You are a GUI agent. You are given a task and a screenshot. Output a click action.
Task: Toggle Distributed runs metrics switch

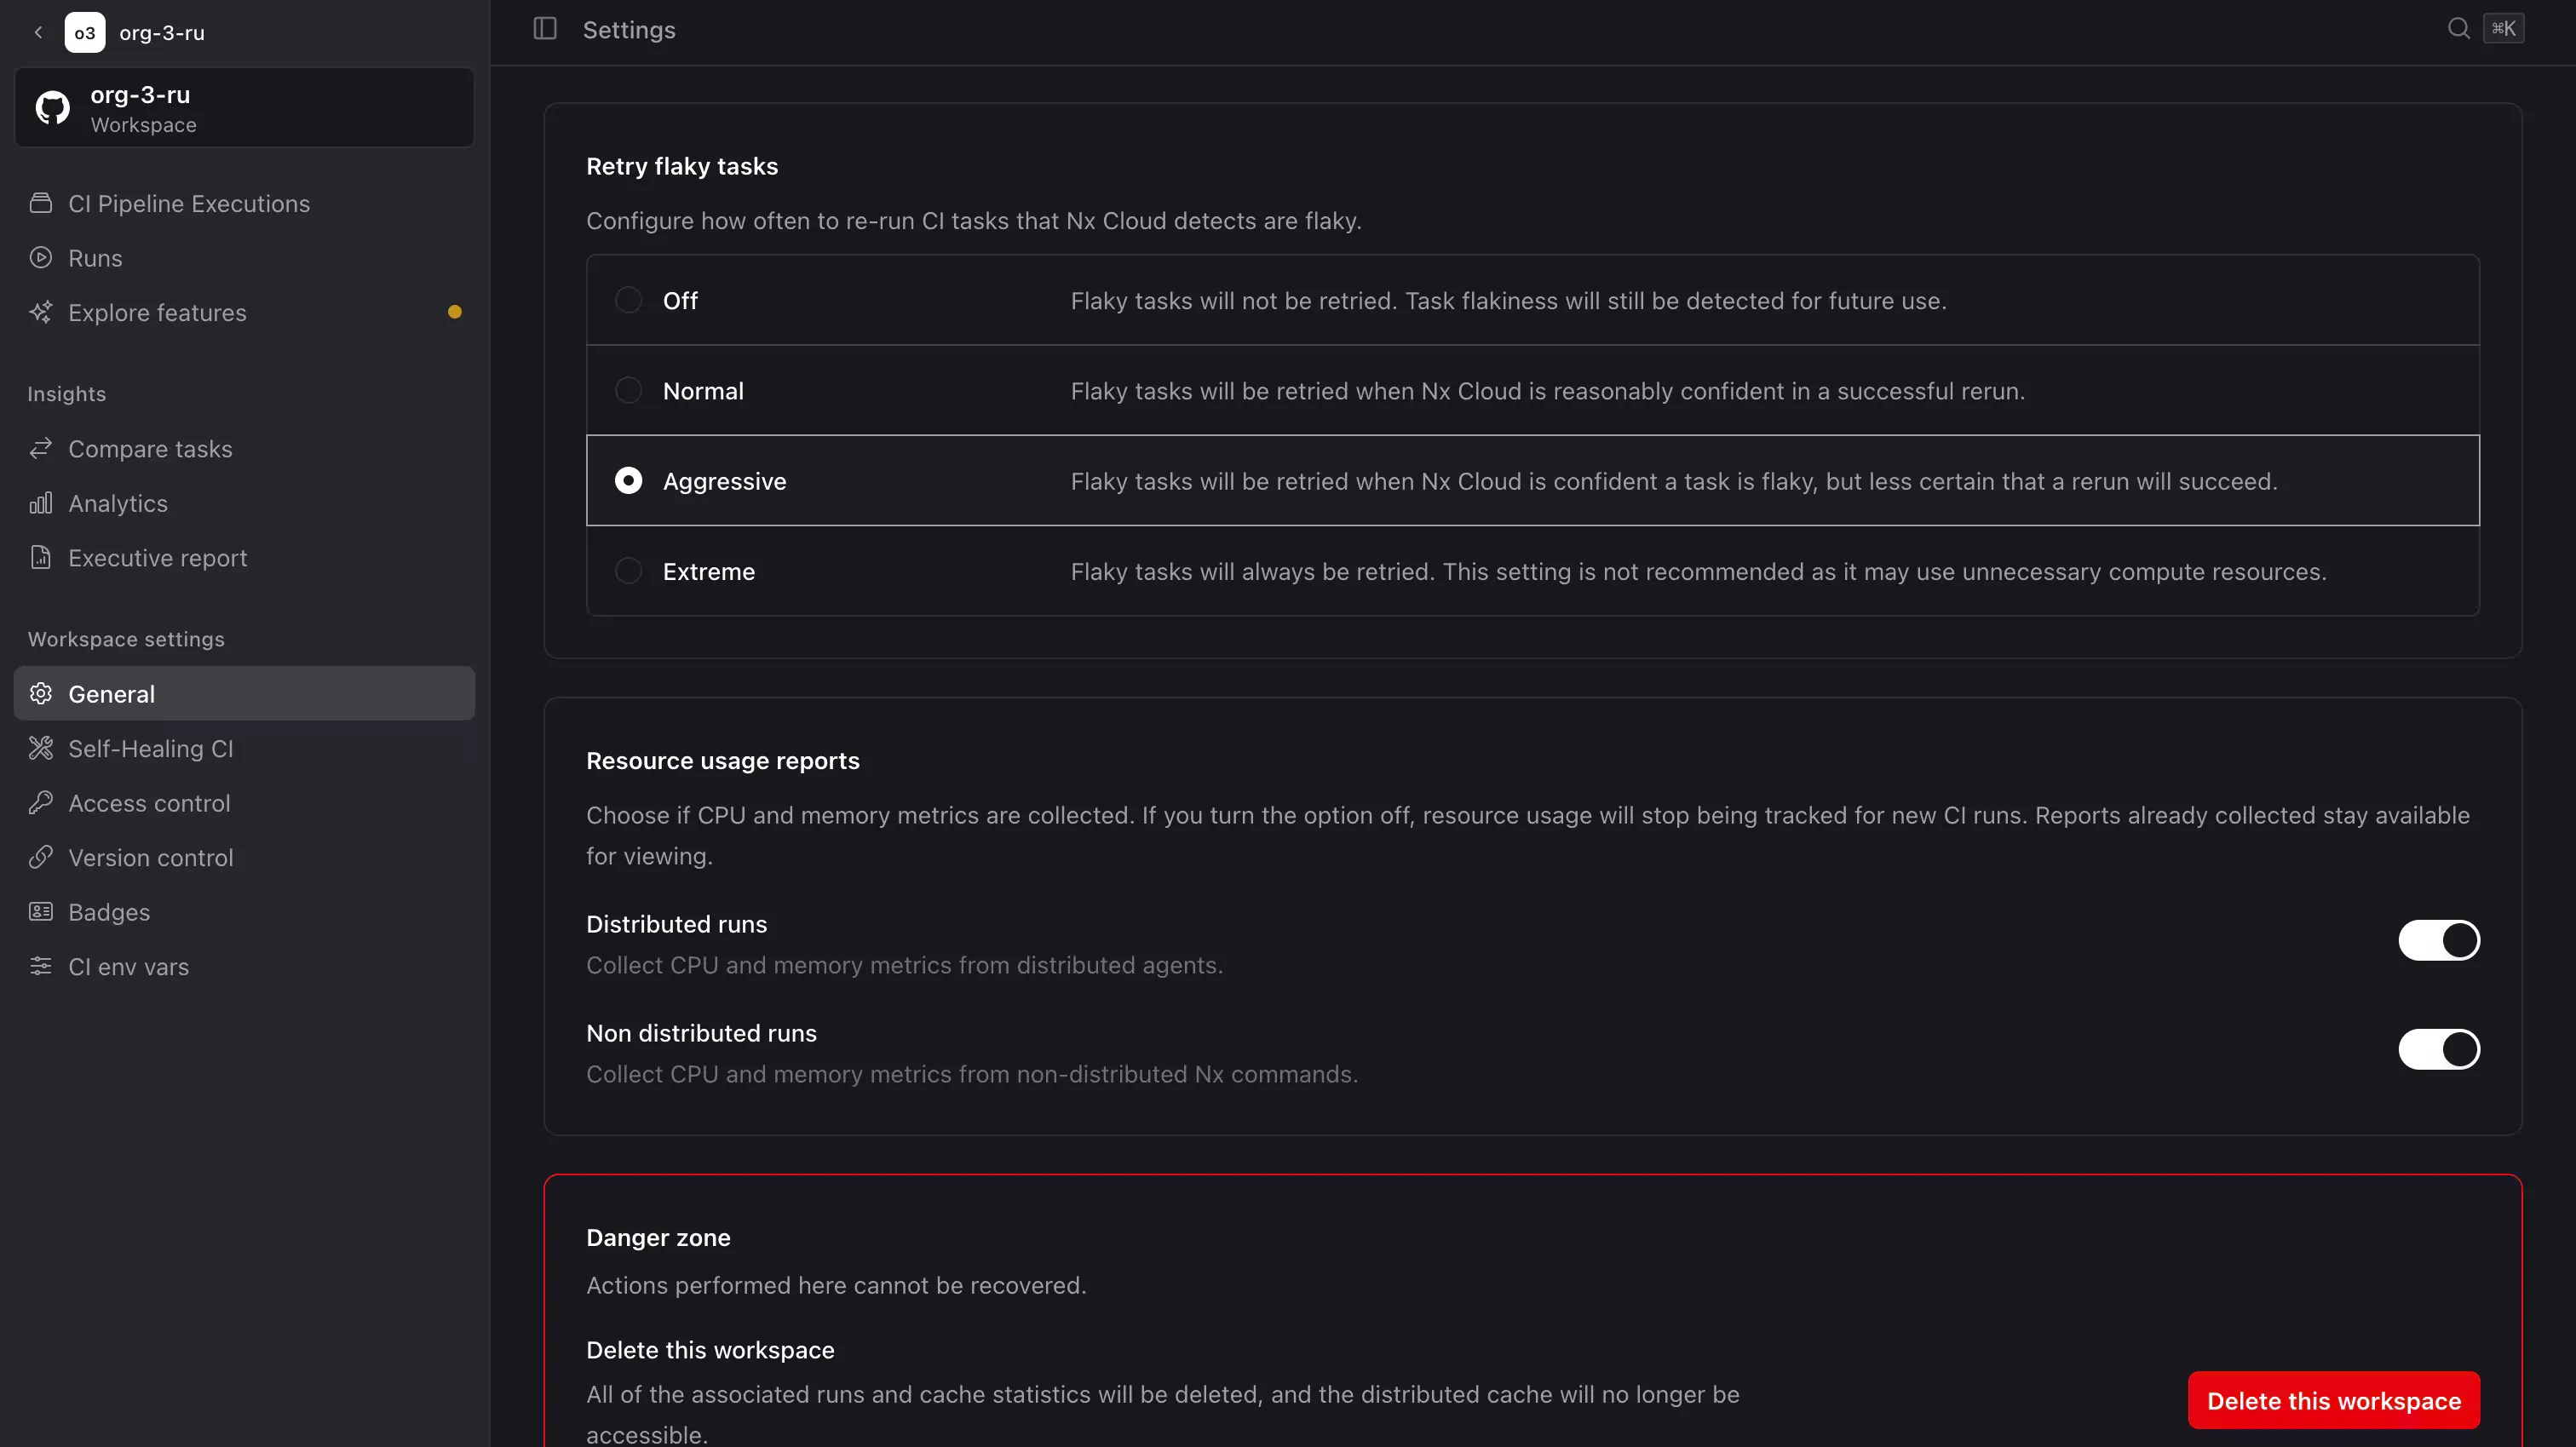pyautogui.click(x=2438, y=940)
